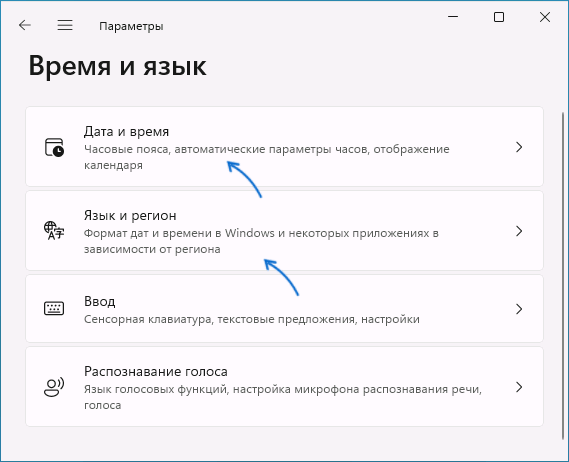
Task: Minimize the Параметры window
Action: [453, 17]
